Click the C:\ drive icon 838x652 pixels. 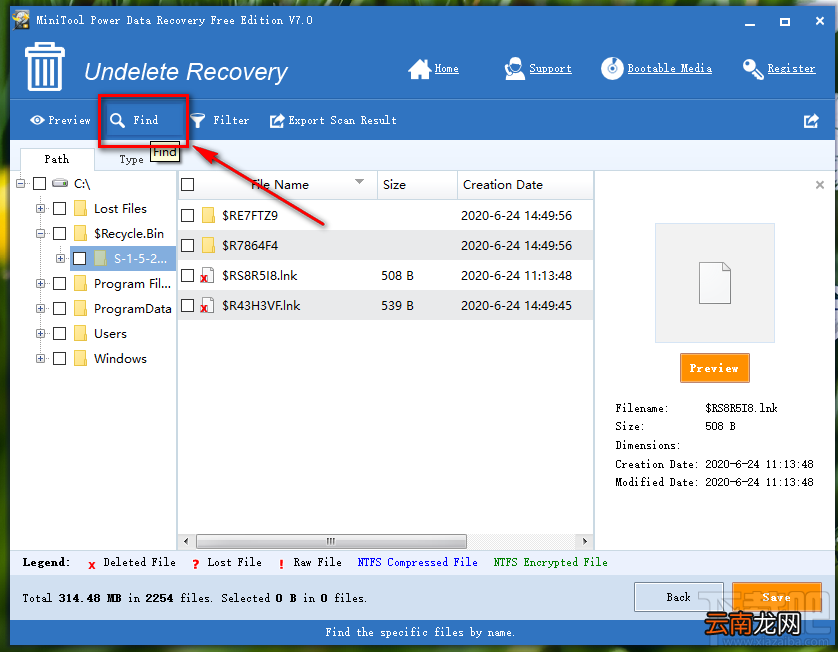(x=60, y=183)
